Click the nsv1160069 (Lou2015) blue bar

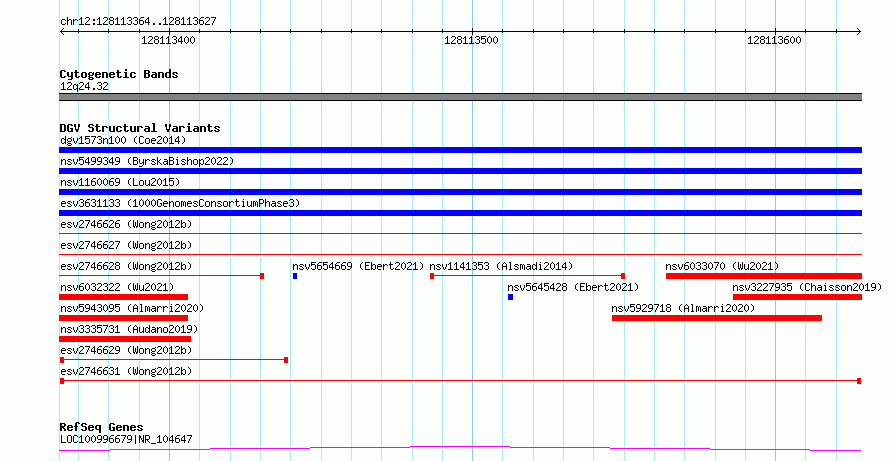[460, 192]
